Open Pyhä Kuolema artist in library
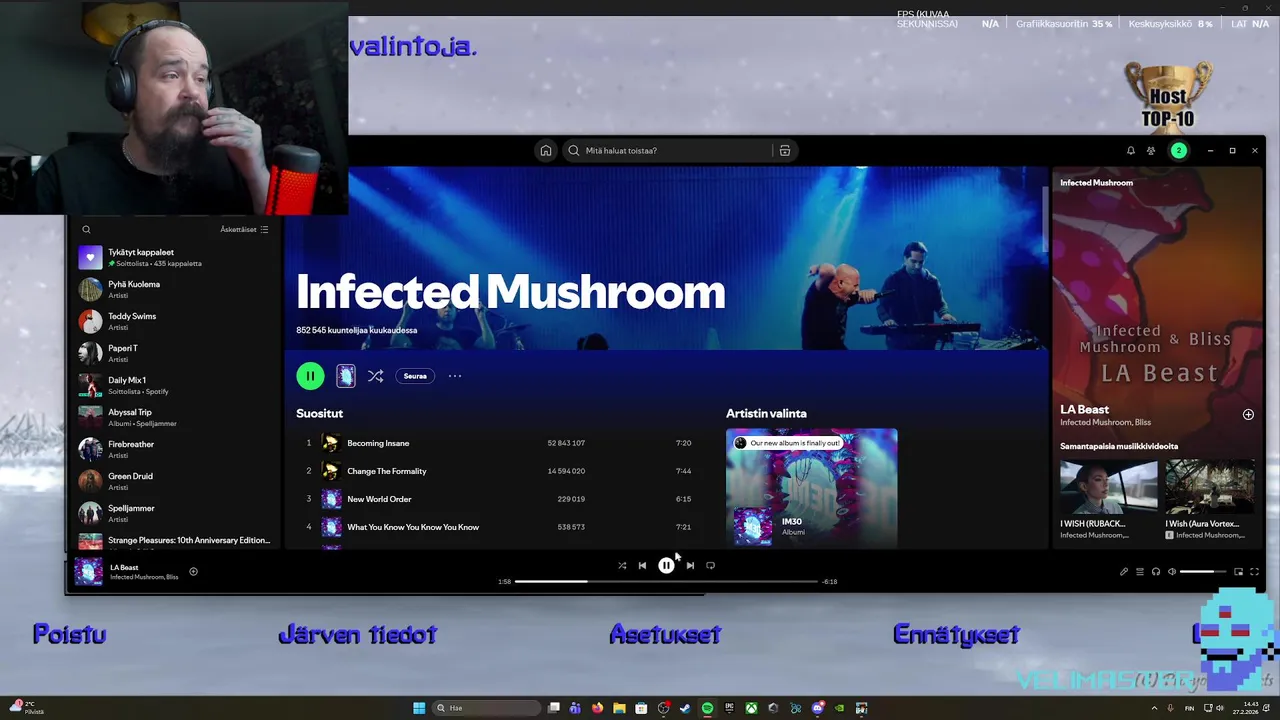 click(175, 289)
